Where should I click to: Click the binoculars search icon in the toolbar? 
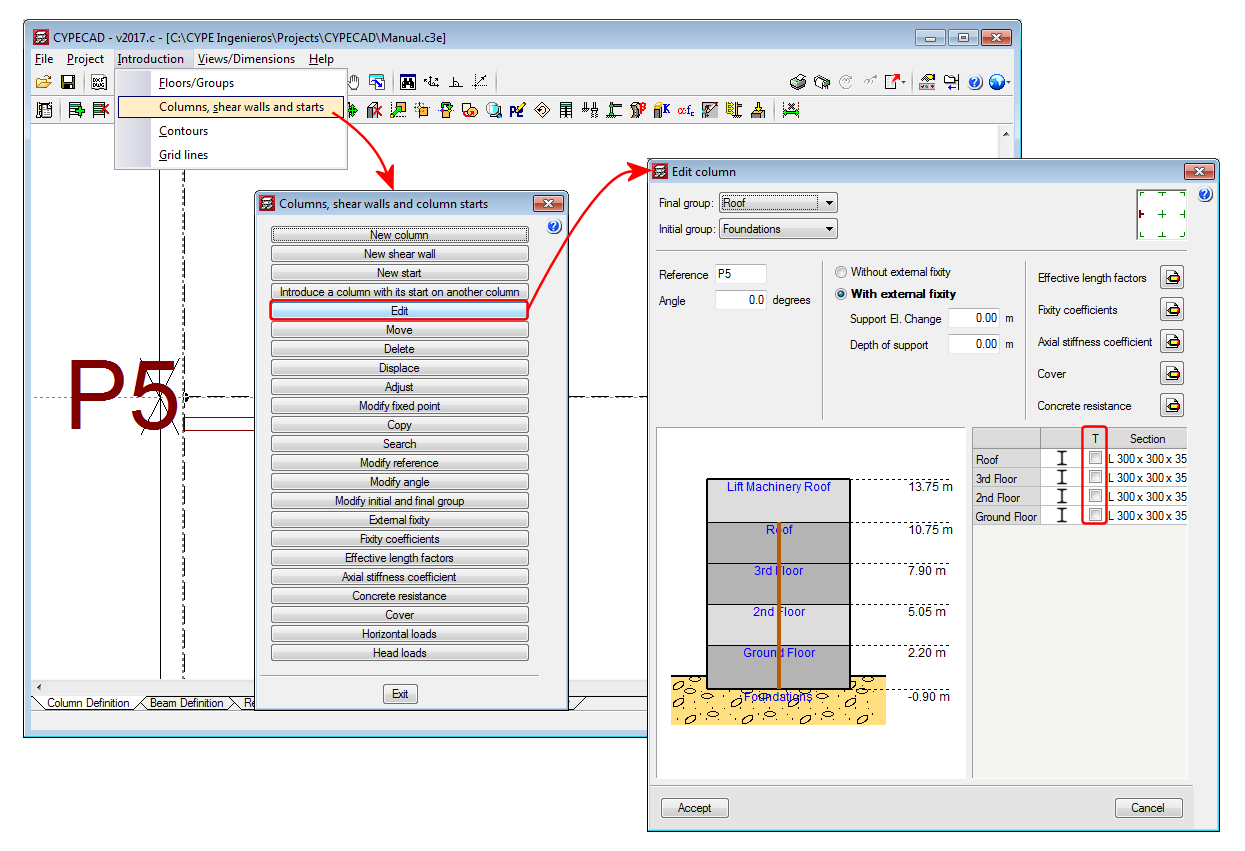pos(408,82)
